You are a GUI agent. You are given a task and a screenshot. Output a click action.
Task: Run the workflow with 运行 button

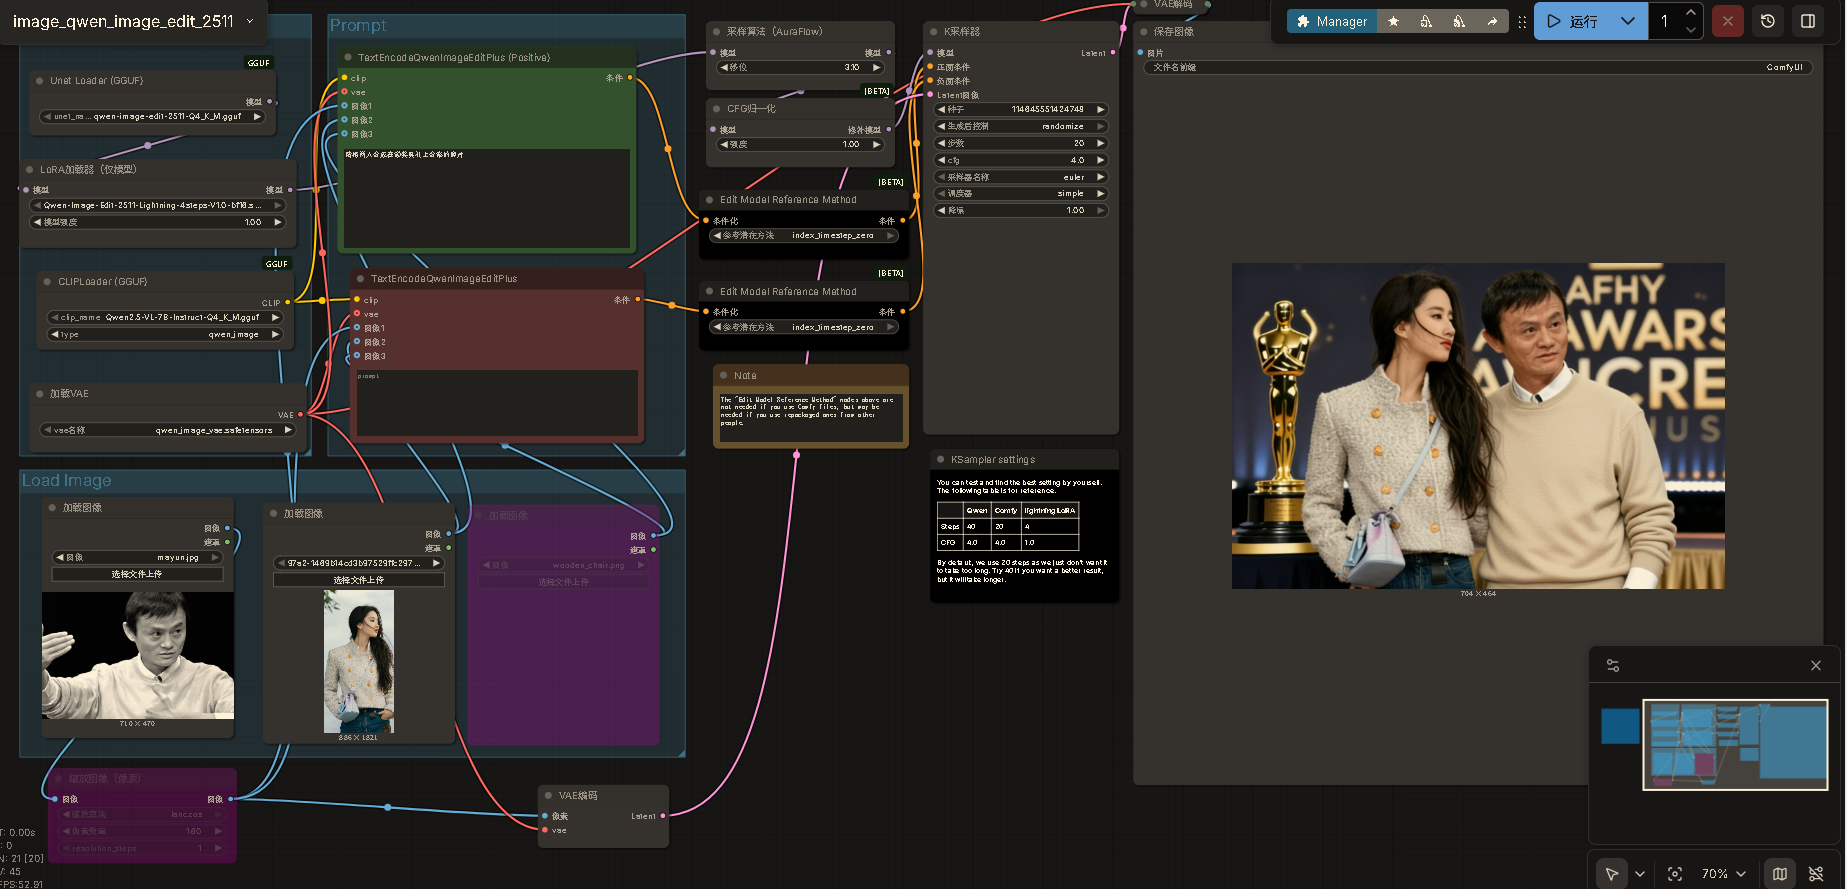tap(1572, 21)
